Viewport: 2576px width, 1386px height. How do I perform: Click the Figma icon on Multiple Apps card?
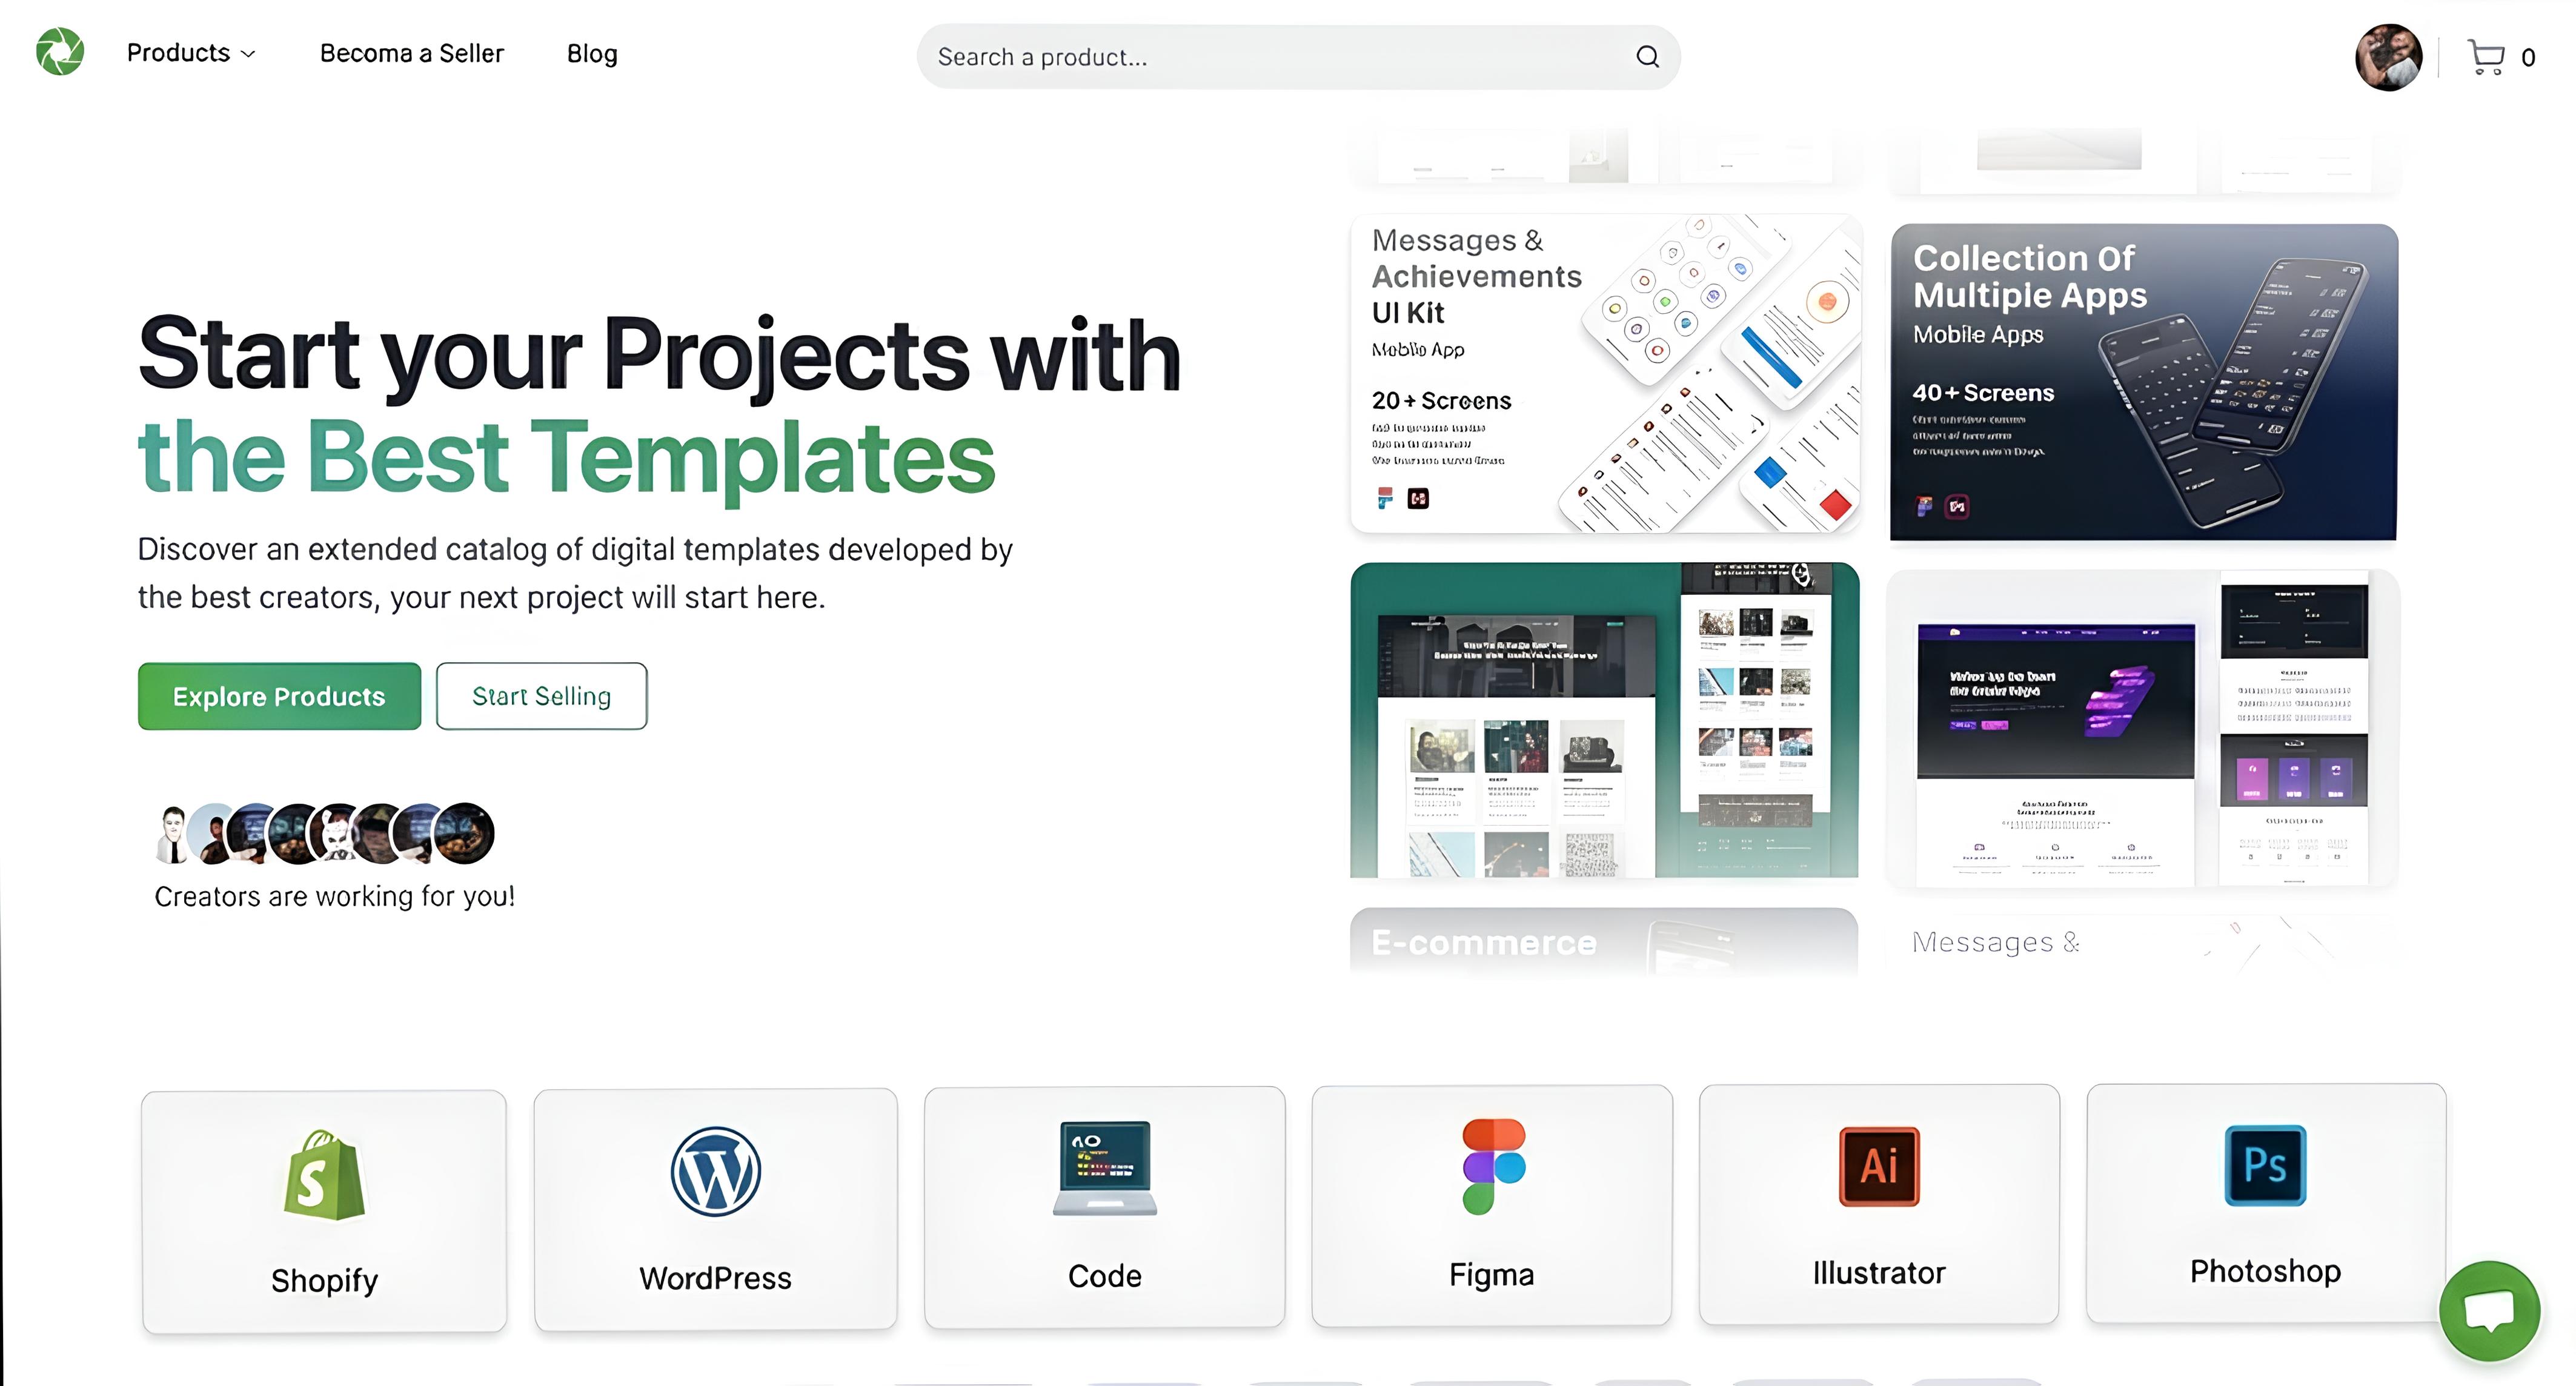tap(1924, 506)
